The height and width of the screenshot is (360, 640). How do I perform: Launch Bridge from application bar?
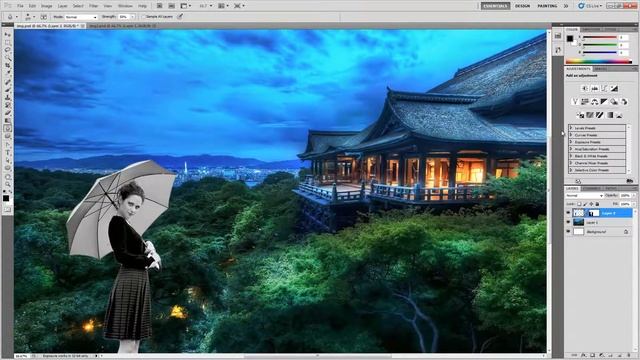click(x=160, y=6)
